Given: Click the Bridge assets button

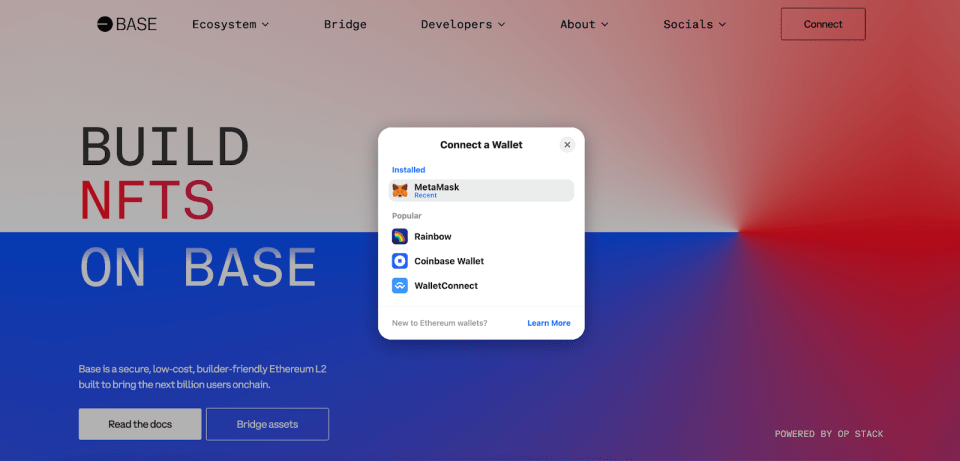Looking at the screenshot, I should 267,424.
